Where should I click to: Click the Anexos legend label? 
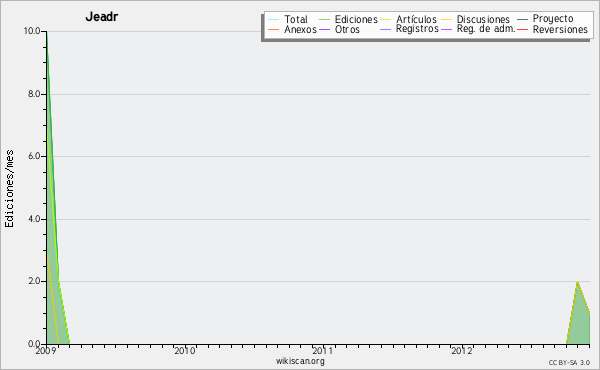[x=300, y=29]
